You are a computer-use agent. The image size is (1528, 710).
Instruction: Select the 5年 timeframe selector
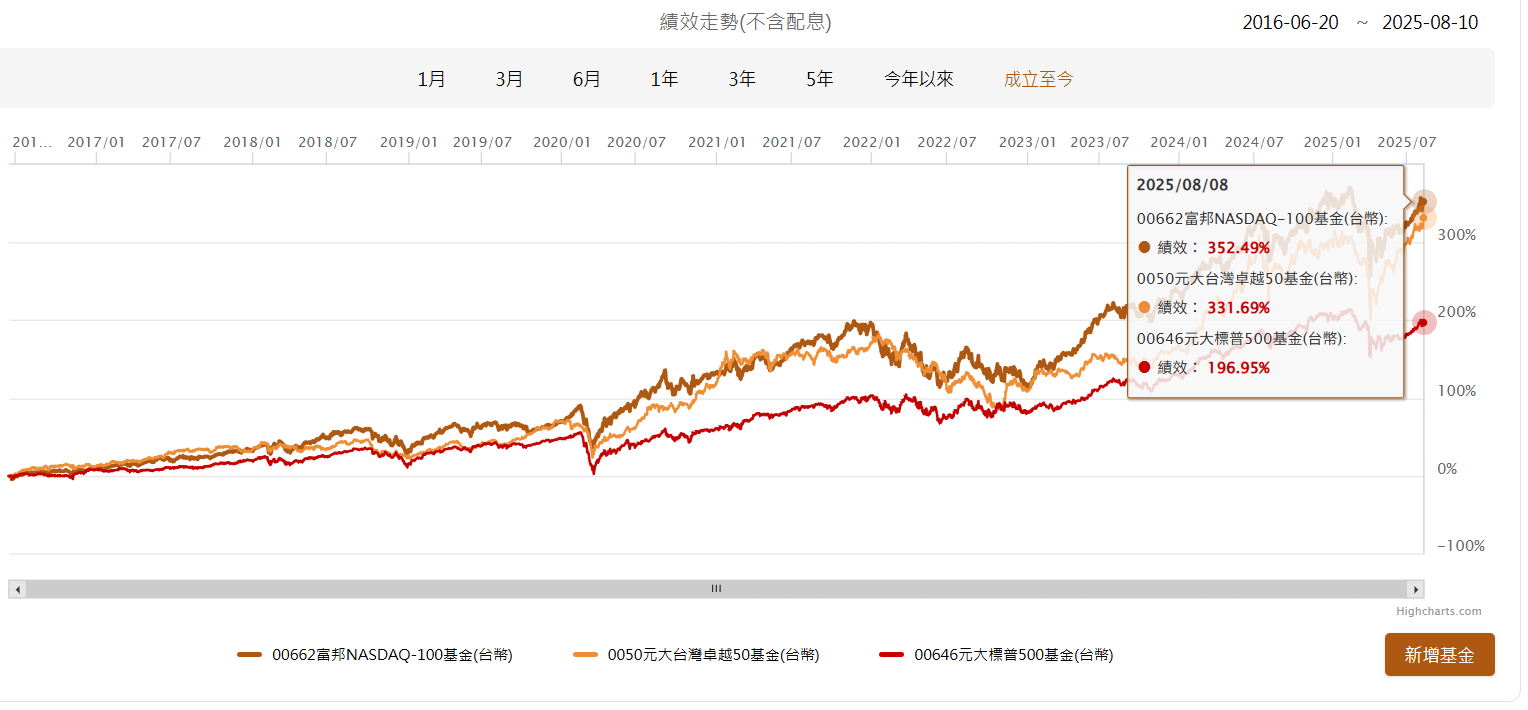coord(818,78)
